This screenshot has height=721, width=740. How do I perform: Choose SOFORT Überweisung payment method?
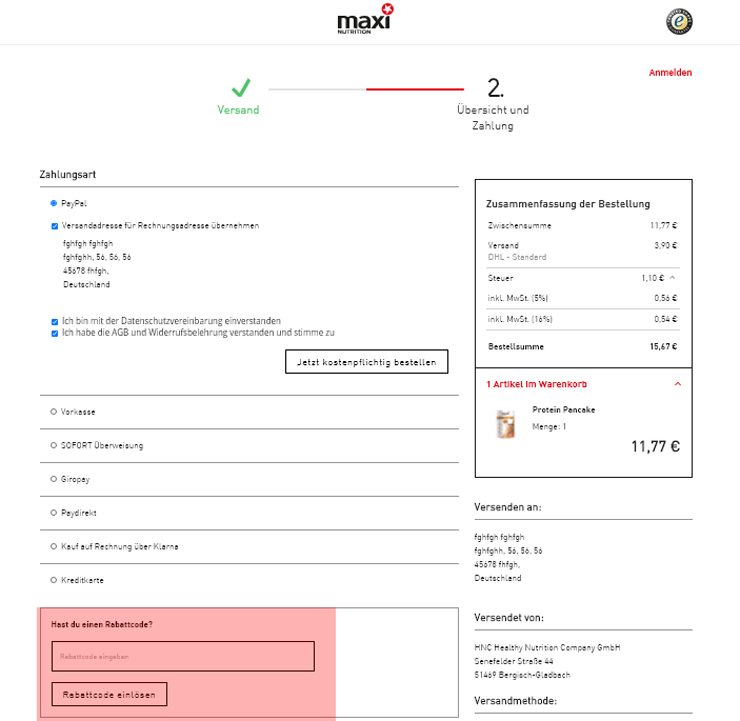coord(54,445)
